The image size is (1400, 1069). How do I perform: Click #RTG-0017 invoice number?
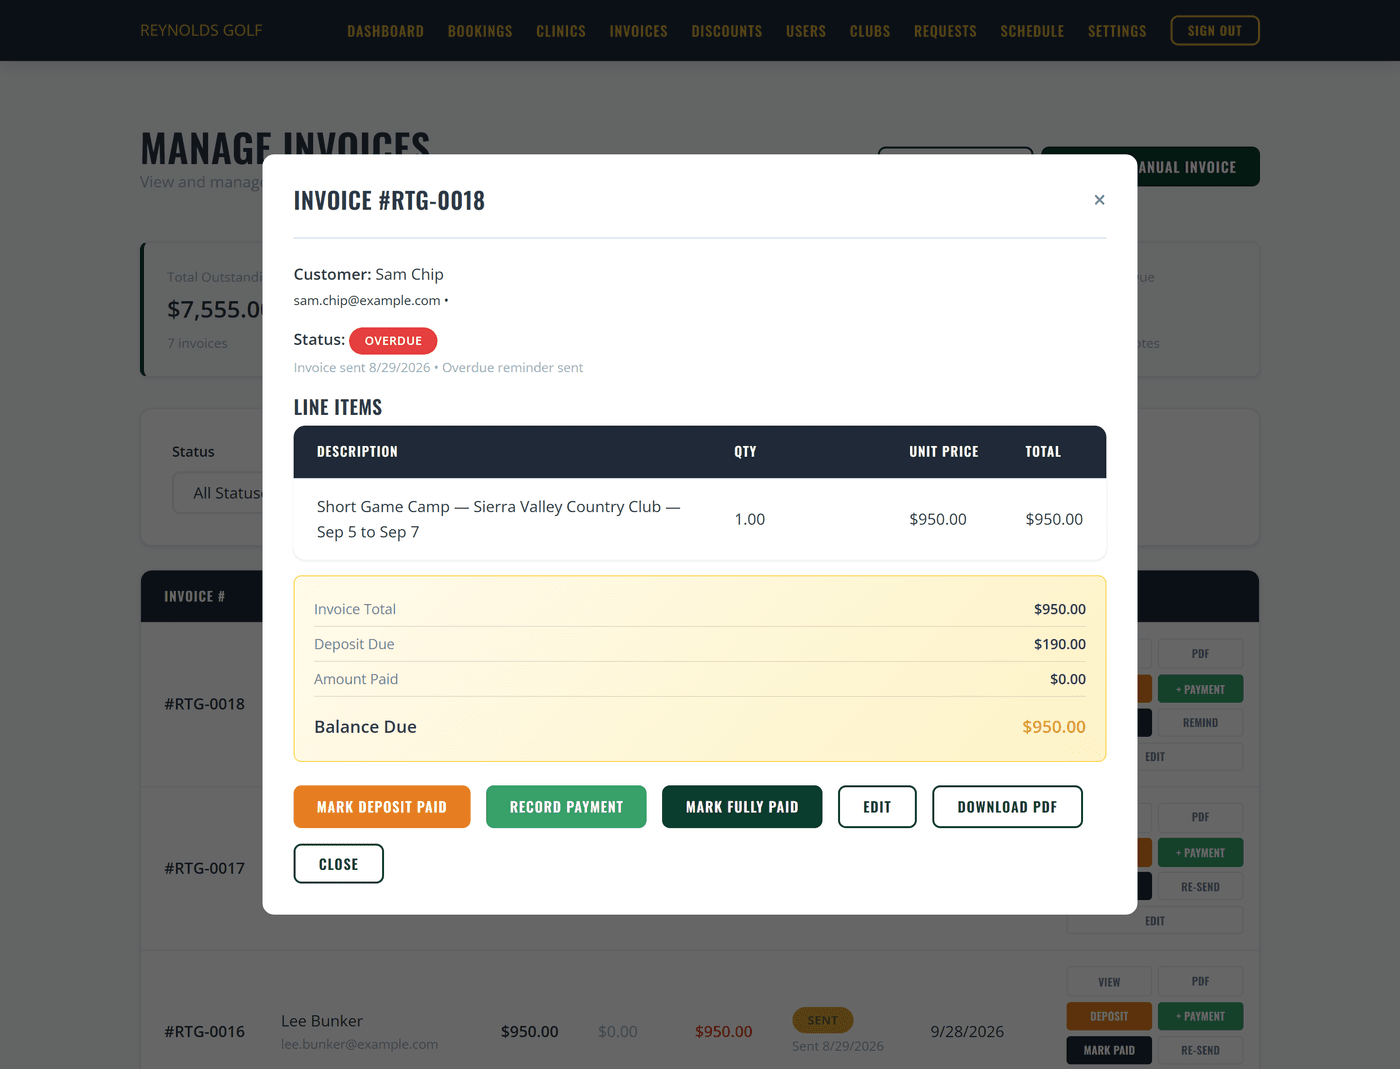click(x=204, y=868)
